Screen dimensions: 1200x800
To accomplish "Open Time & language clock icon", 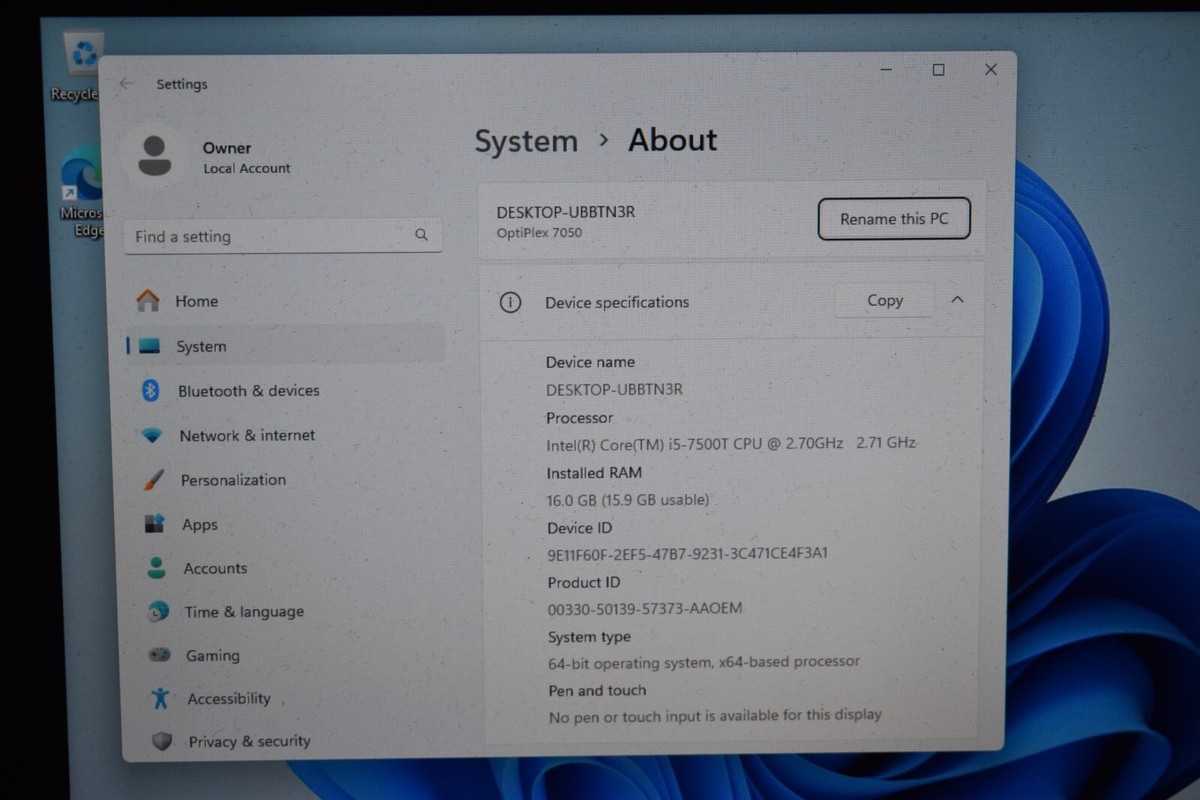I will pos(158,612).
